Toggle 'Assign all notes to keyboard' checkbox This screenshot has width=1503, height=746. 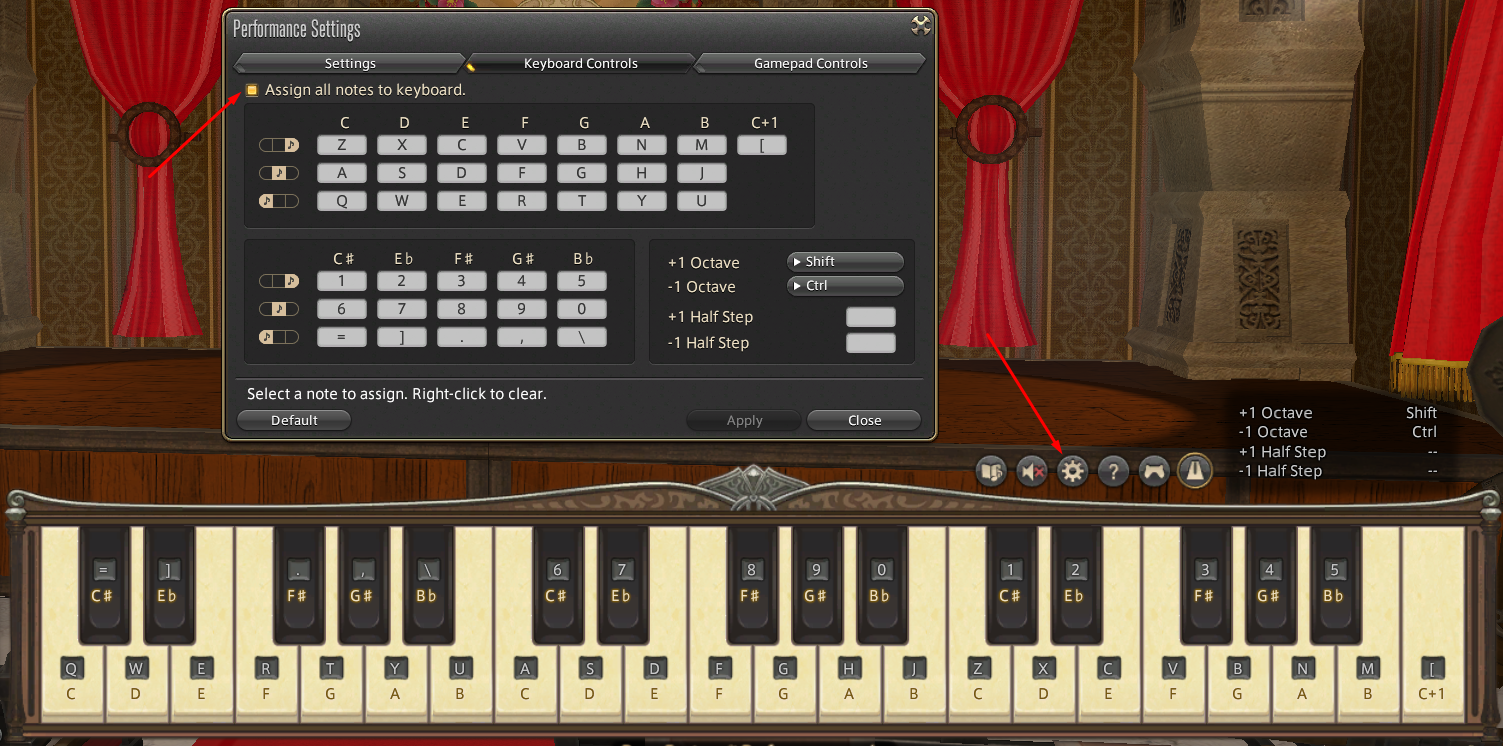click(252, 90)
